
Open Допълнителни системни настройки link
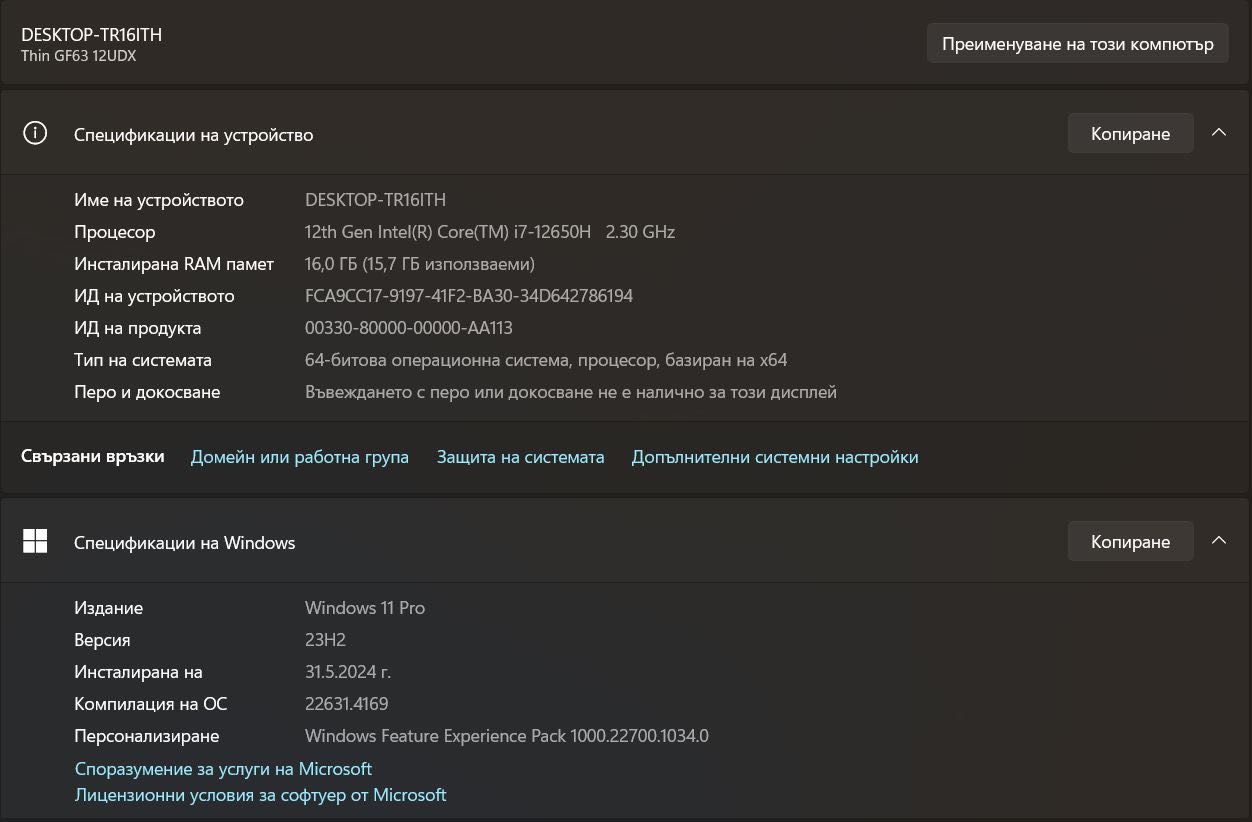(775, 457)
